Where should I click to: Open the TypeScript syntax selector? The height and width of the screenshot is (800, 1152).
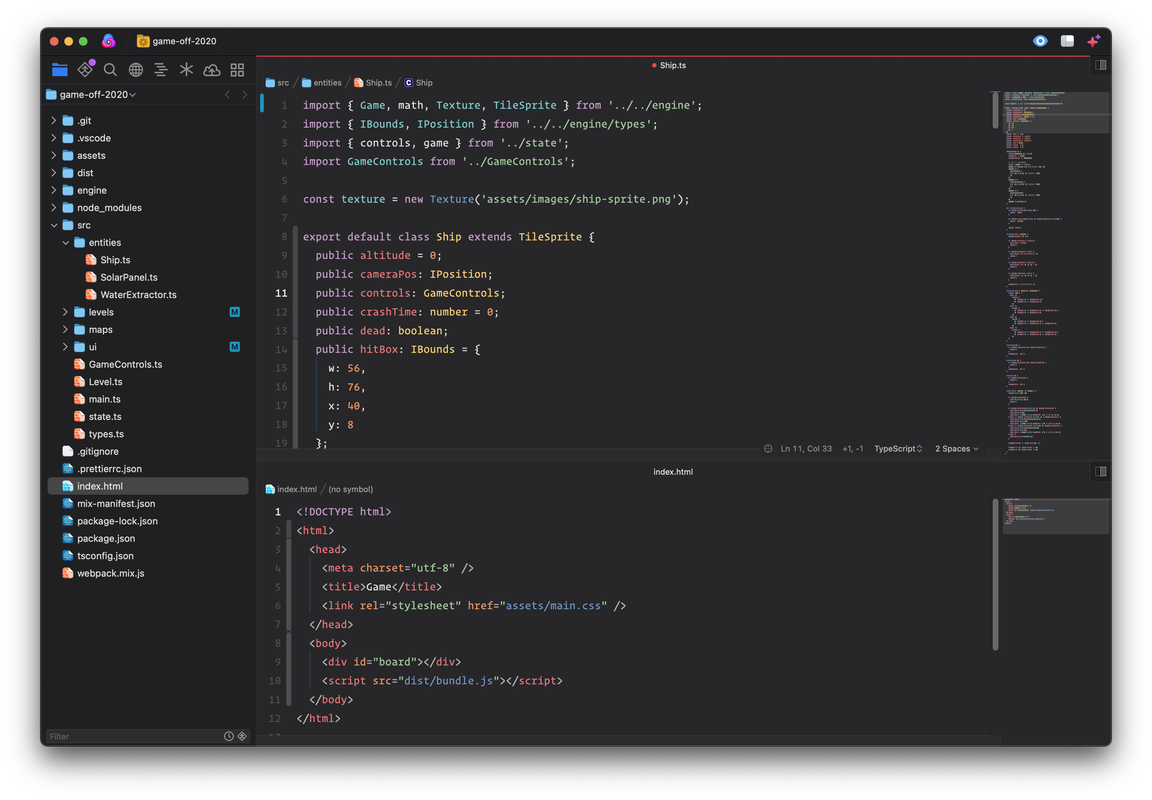coord(898,449)
